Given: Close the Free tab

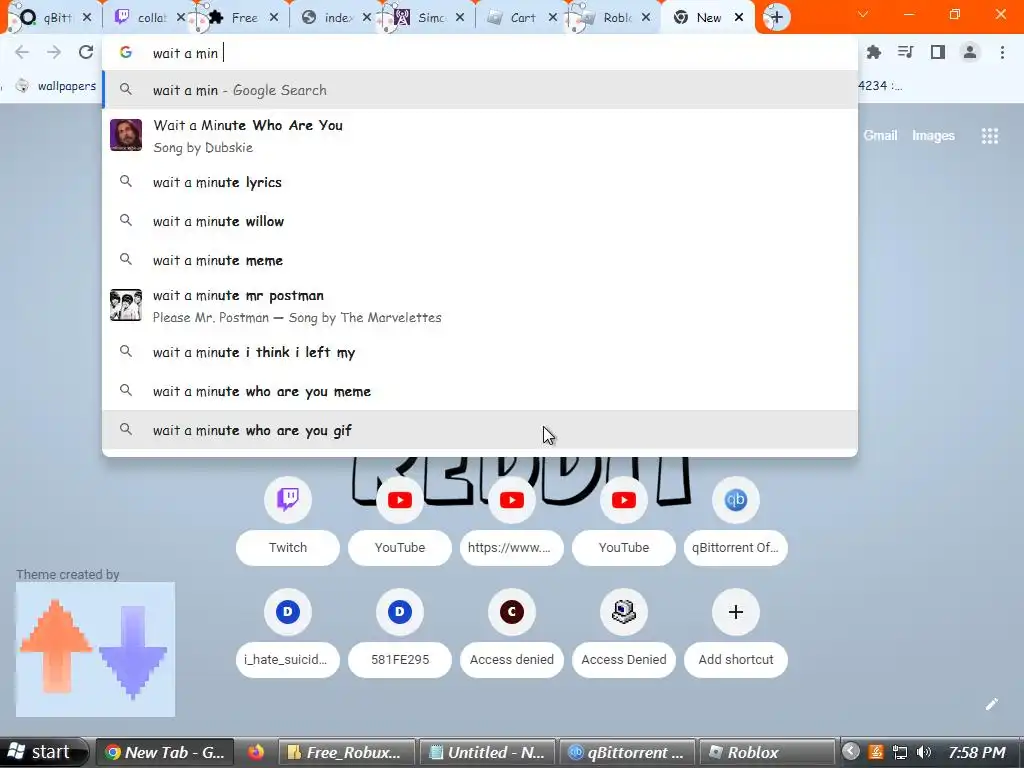Looking at the screenshot, I should pos(274,18).
